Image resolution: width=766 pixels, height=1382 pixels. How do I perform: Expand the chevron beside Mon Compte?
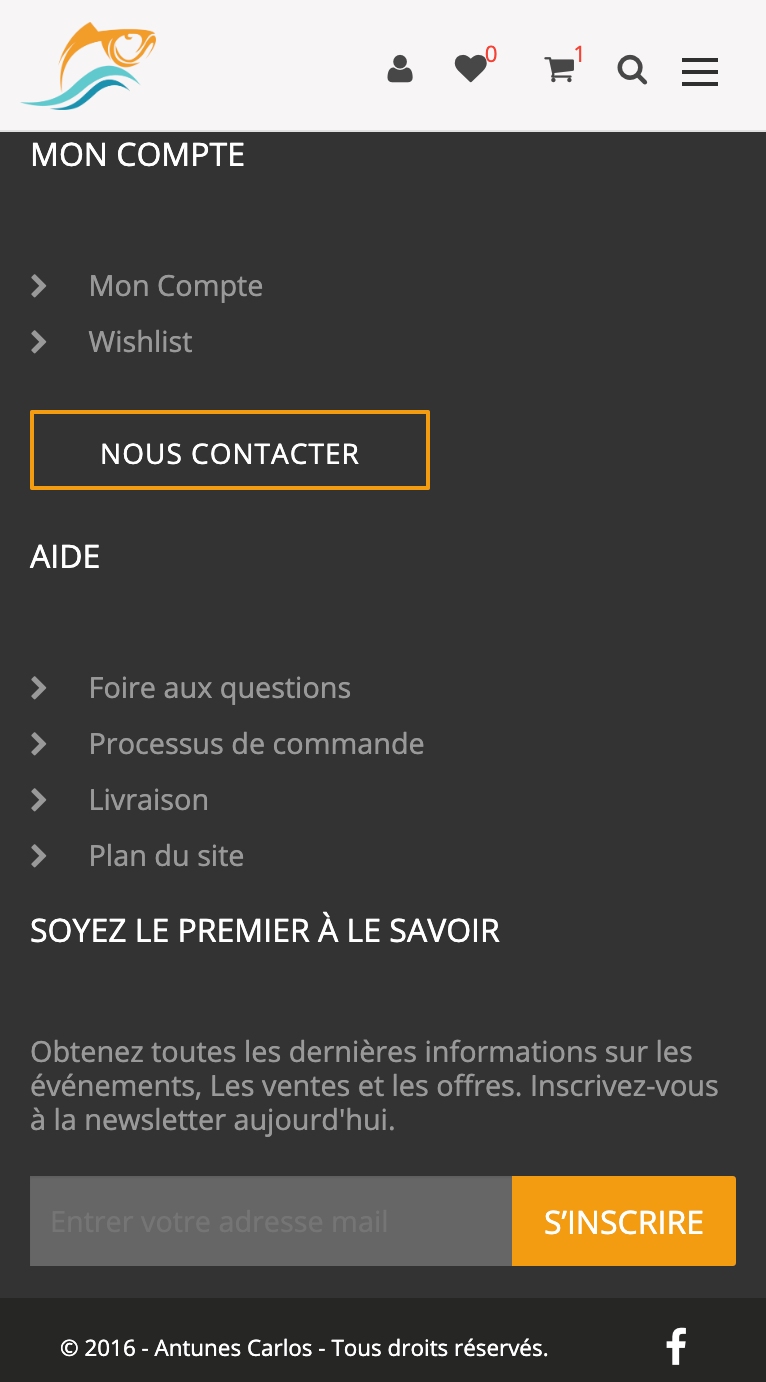coord(39,286)
